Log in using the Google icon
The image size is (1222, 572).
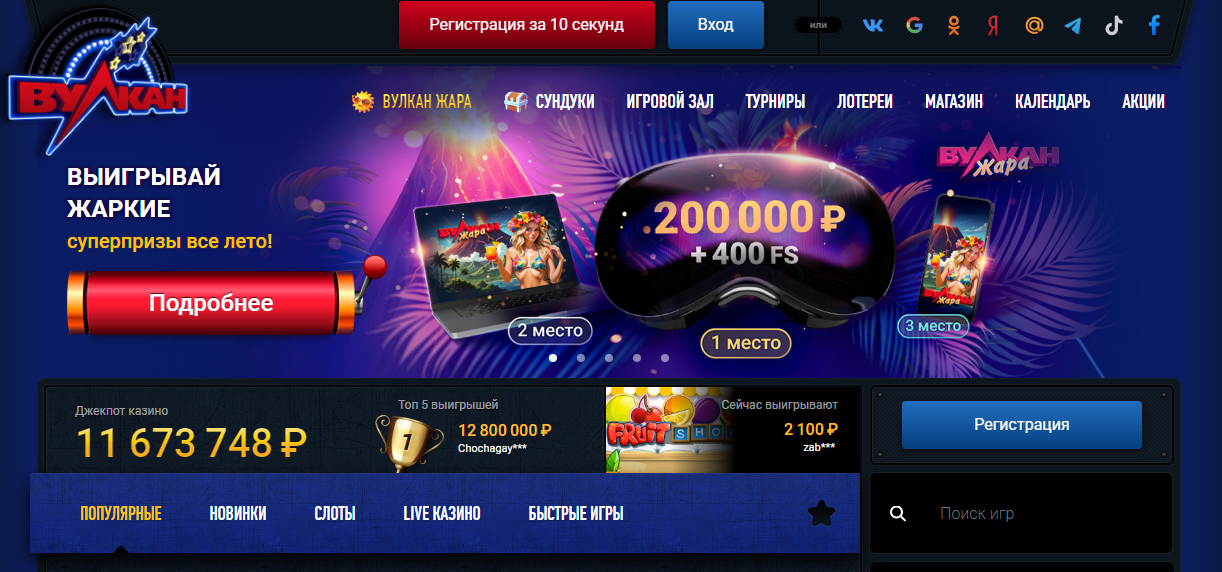pyautogui.click(x=914, y=25)
